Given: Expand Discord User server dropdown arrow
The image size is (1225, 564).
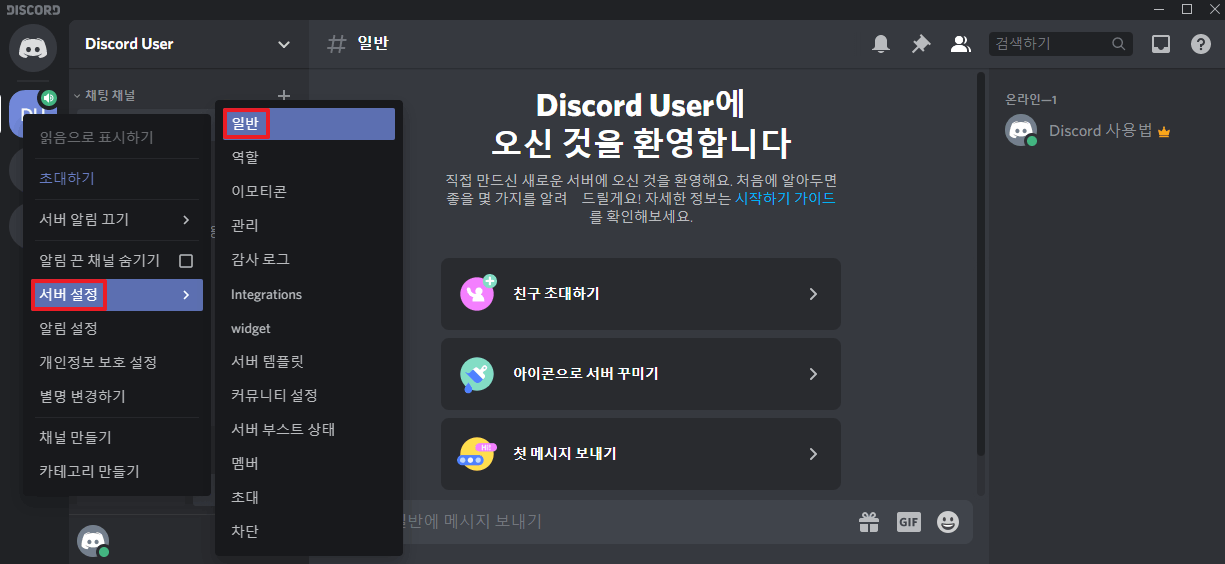Looking at the screenshot, I should coord(284,44).
